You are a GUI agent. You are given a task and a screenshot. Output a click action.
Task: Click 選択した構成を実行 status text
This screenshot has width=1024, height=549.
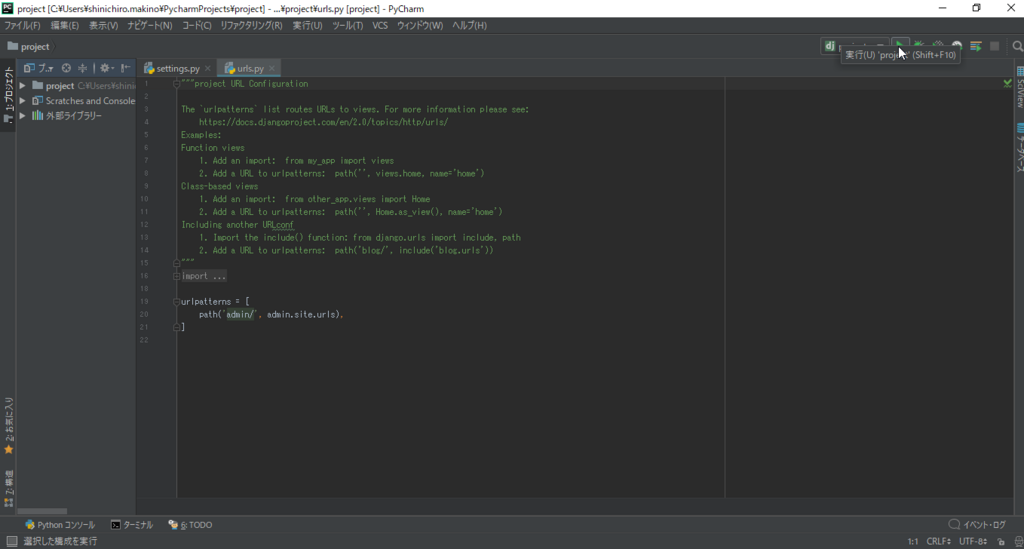(x=60, y=541)
